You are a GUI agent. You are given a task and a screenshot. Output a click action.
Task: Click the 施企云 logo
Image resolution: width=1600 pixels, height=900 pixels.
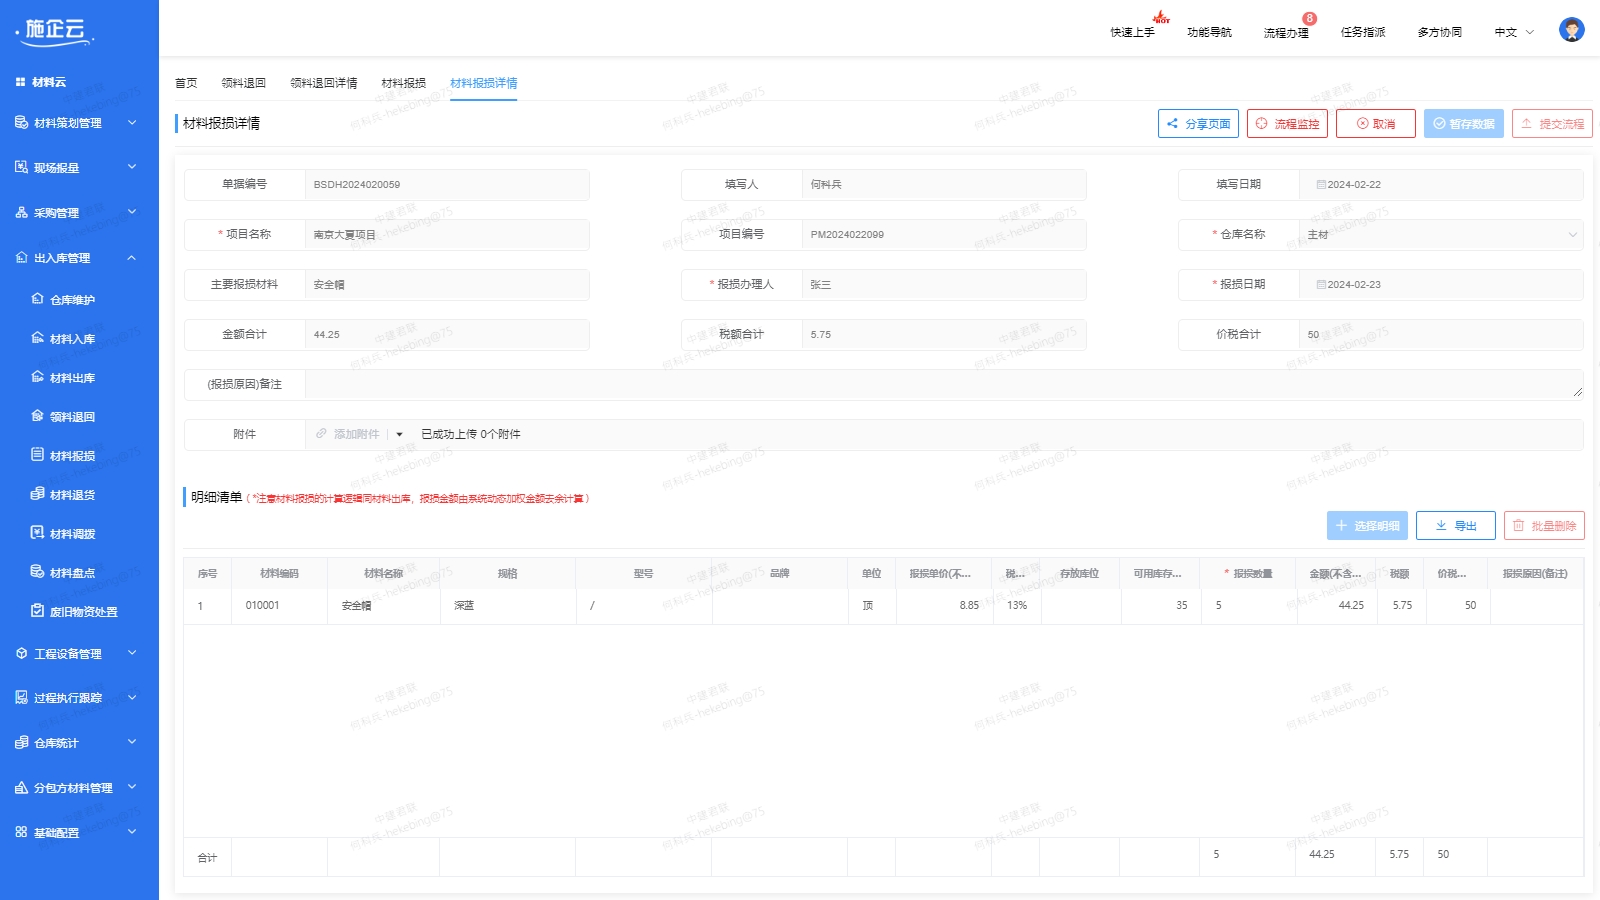point(55,32)
